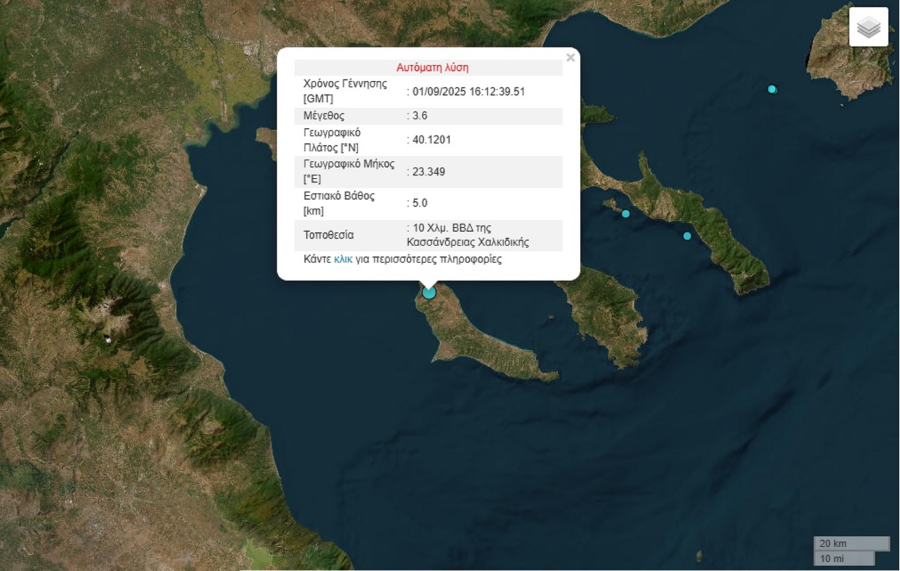Click the location text 'Κασσάνδρειας Χαλκιδικής'

pyautogui.click(x=467, y=242)
